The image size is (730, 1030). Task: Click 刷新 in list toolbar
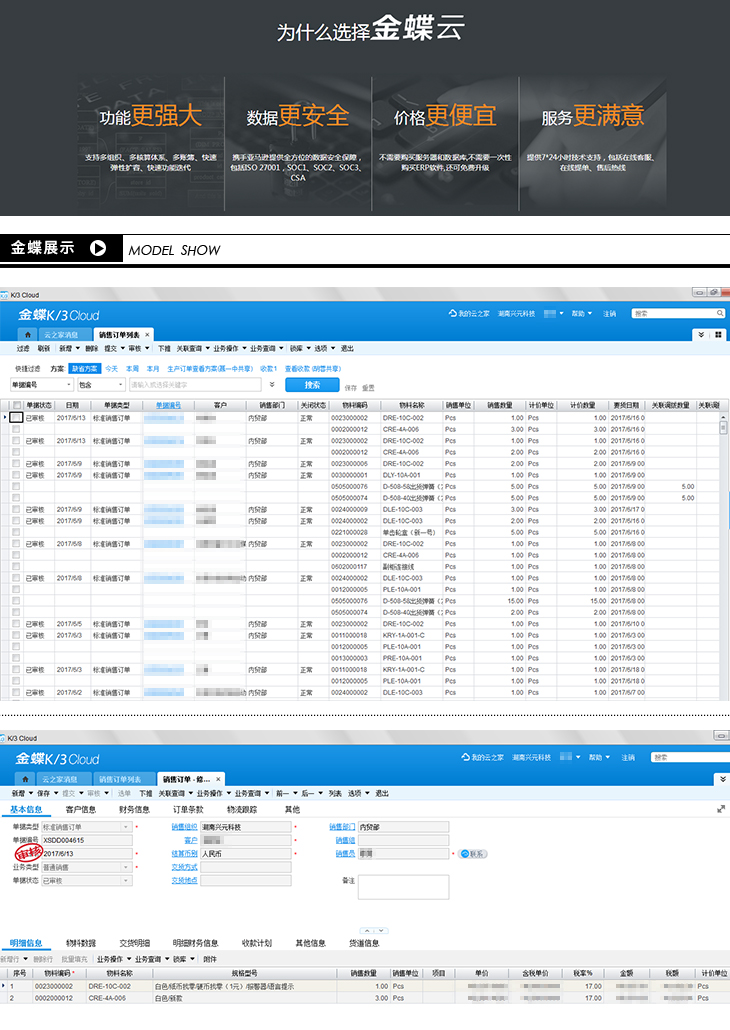[x=43, y=348]
